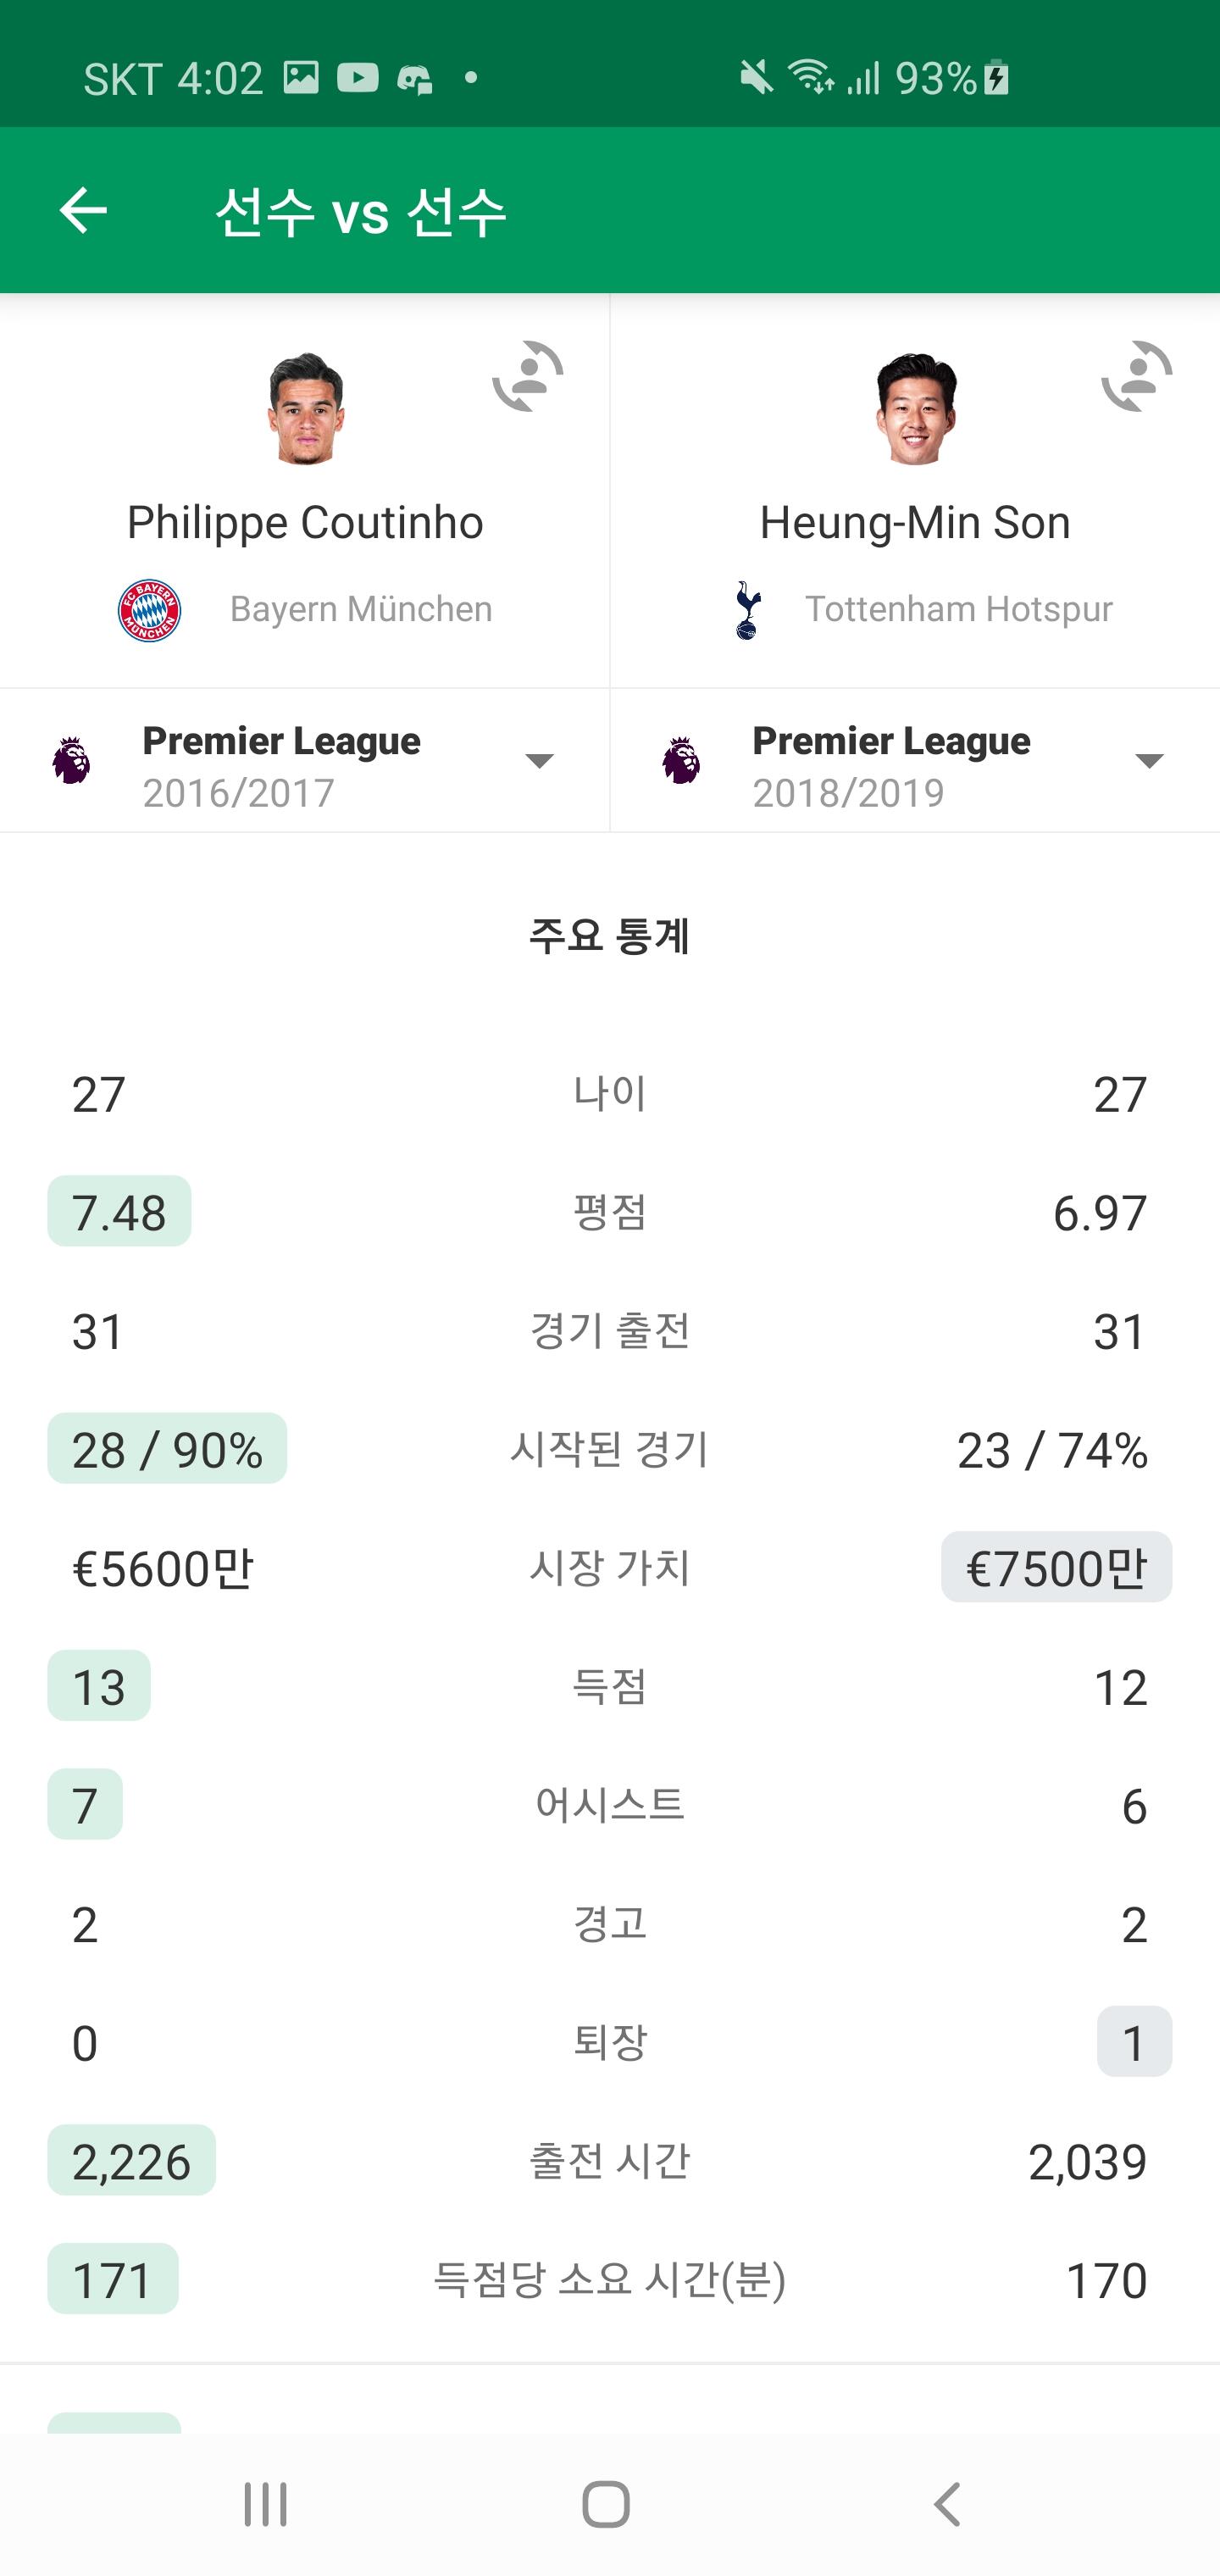Tap Premier League logo for 2018/2019 season
The height and width of the screenshot is (2576, 1220).
click(681, 761)
